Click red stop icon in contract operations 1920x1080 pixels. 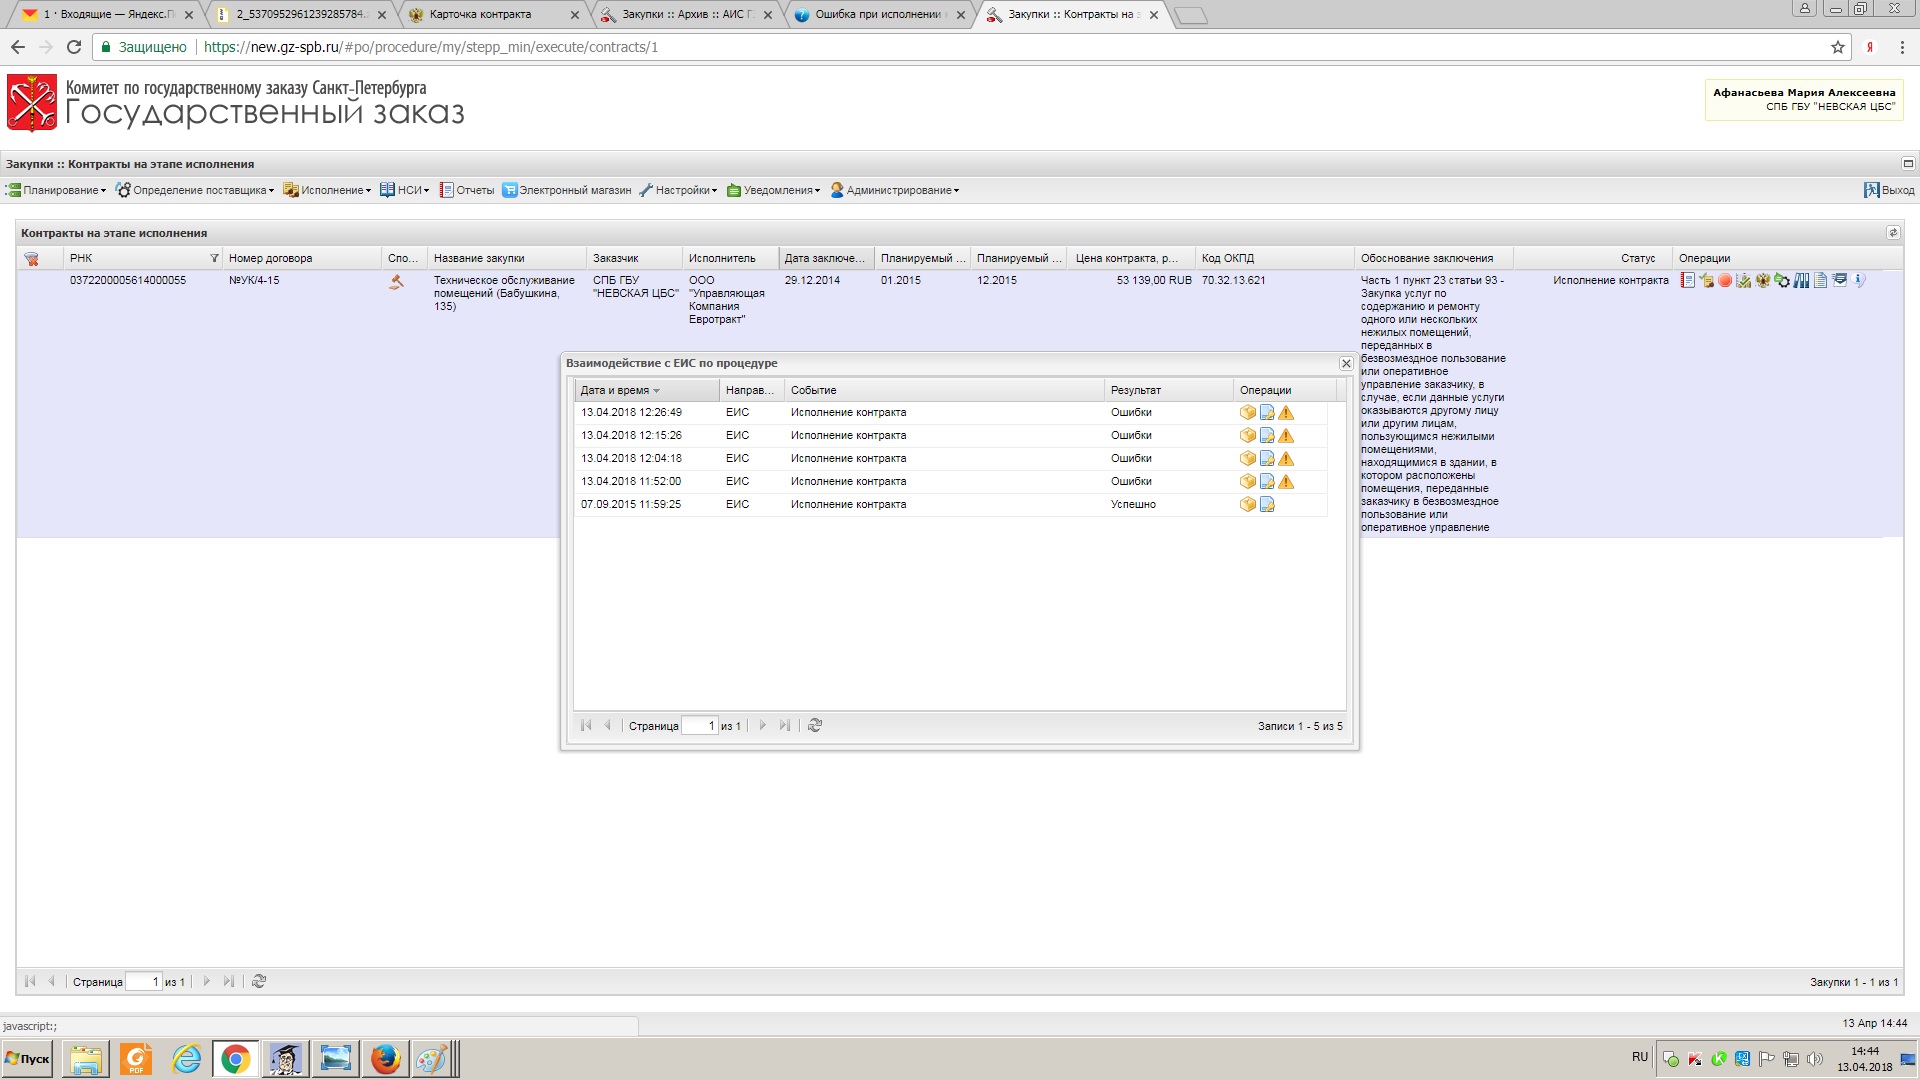(x=1725, y=281)
